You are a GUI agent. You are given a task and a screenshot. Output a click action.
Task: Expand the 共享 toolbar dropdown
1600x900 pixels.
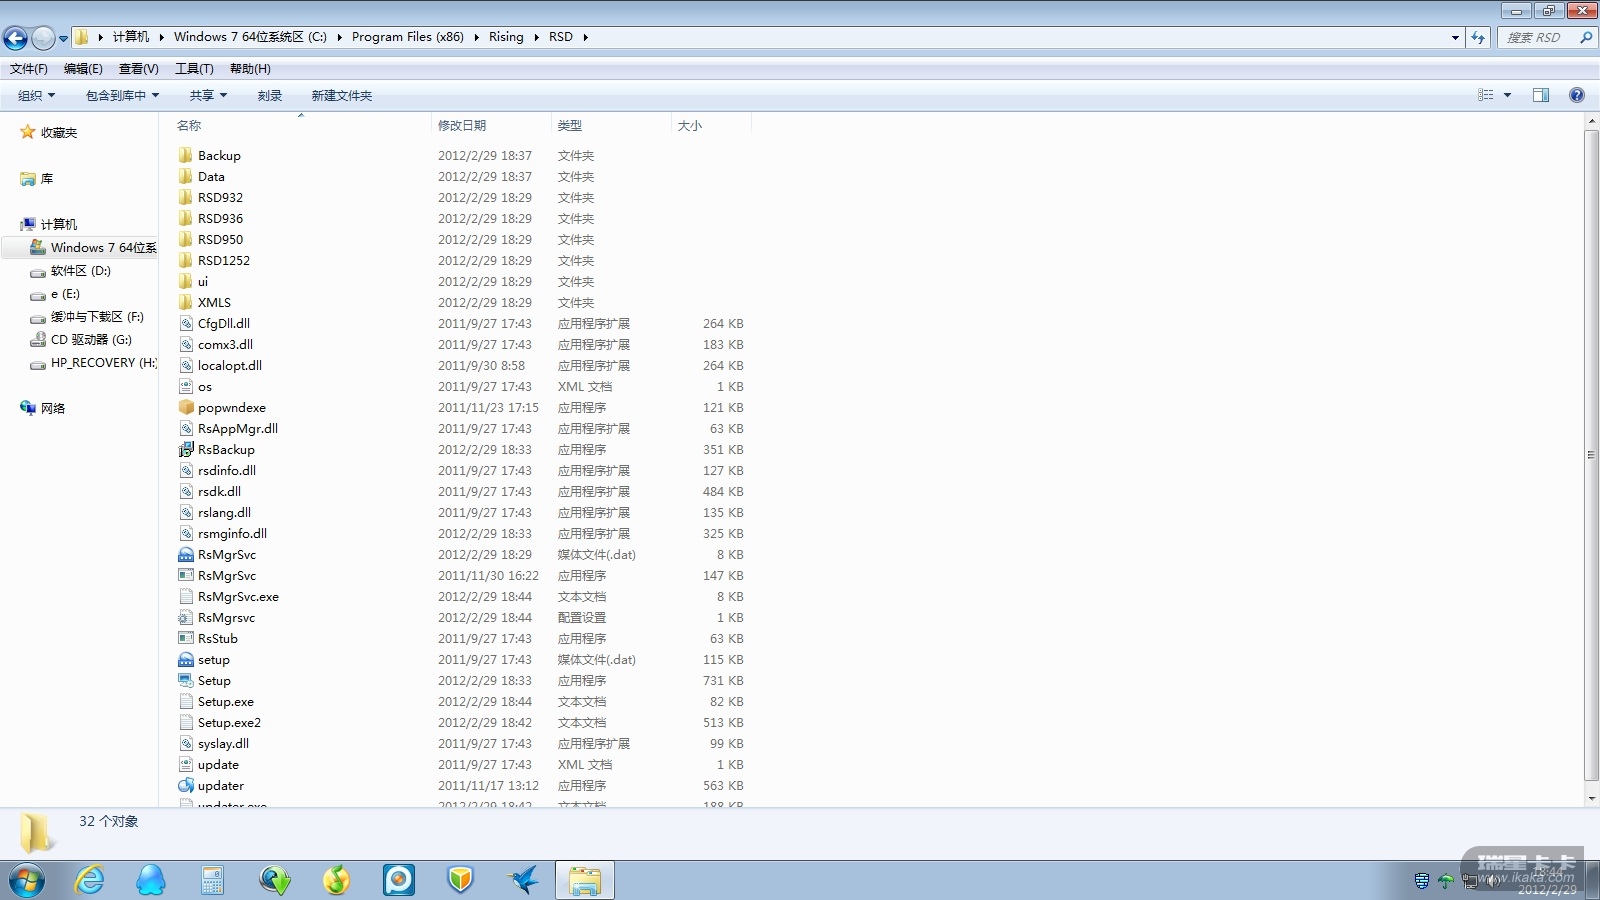point(208,96)
